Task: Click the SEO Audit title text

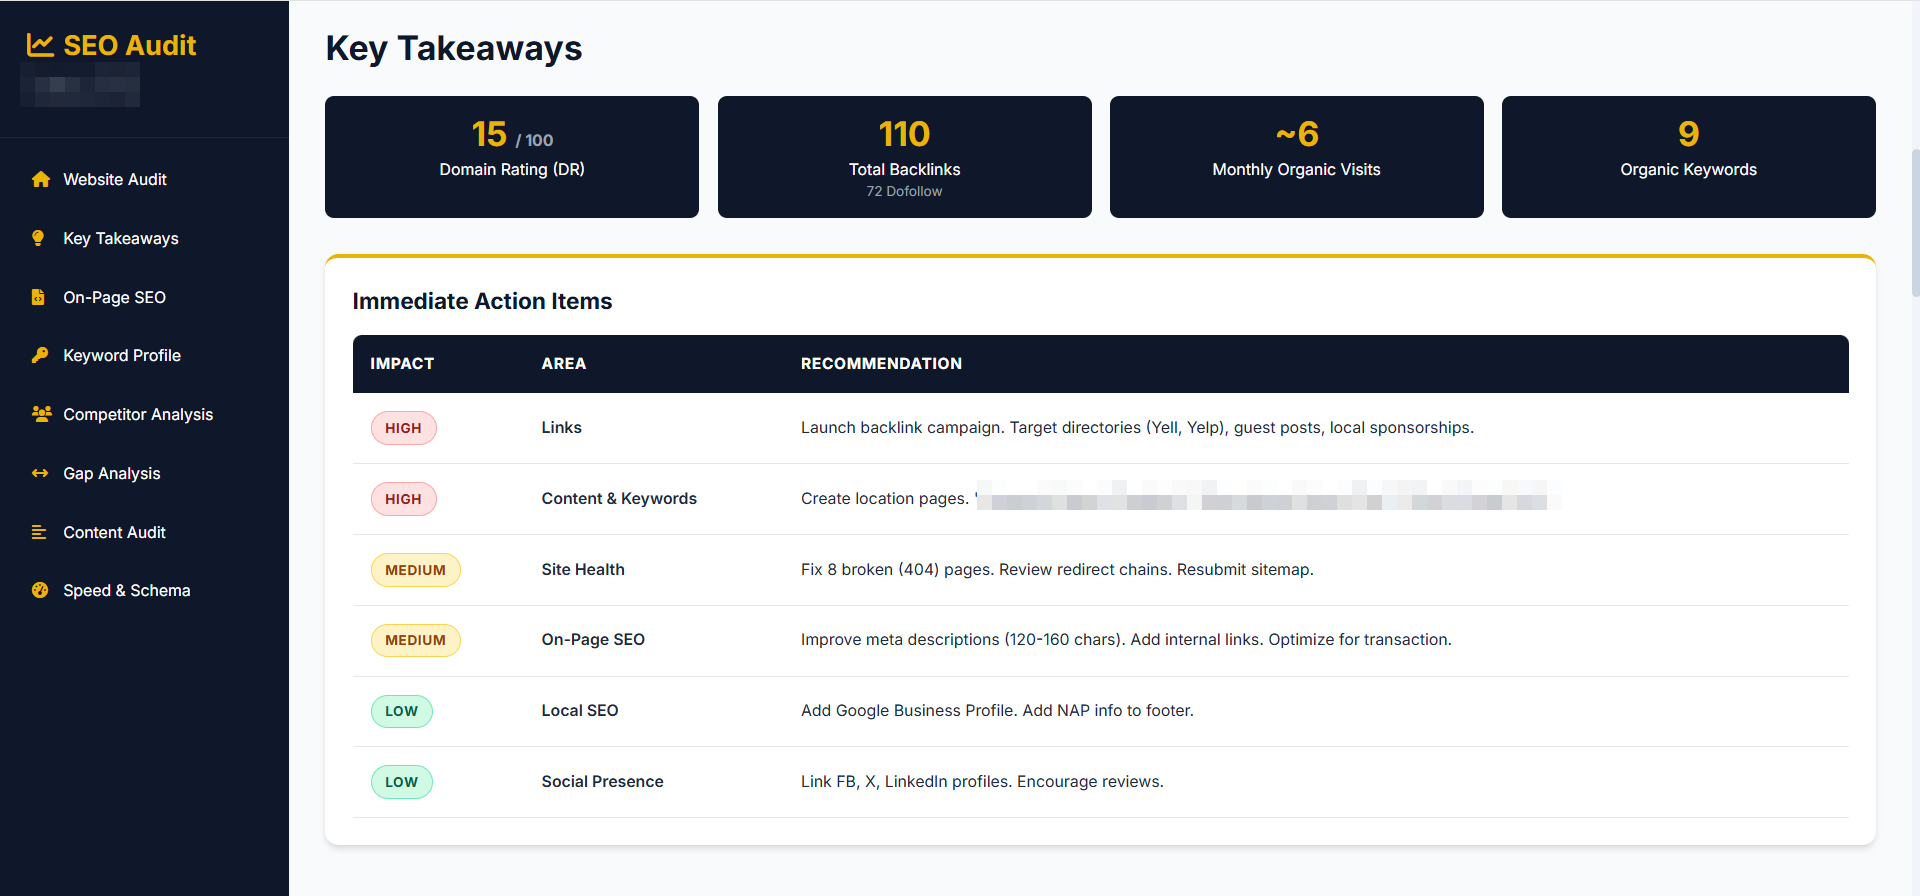Action: click(130, 45)
